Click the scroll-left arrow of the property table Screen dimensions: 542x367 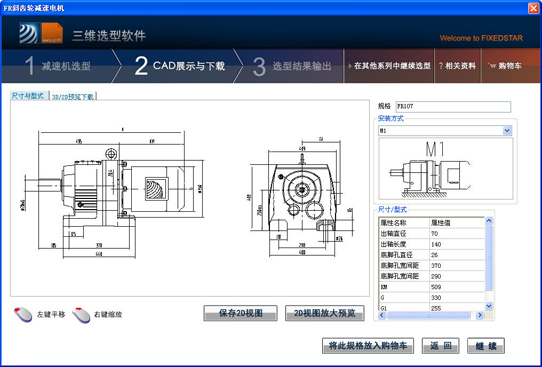(382, 315)
